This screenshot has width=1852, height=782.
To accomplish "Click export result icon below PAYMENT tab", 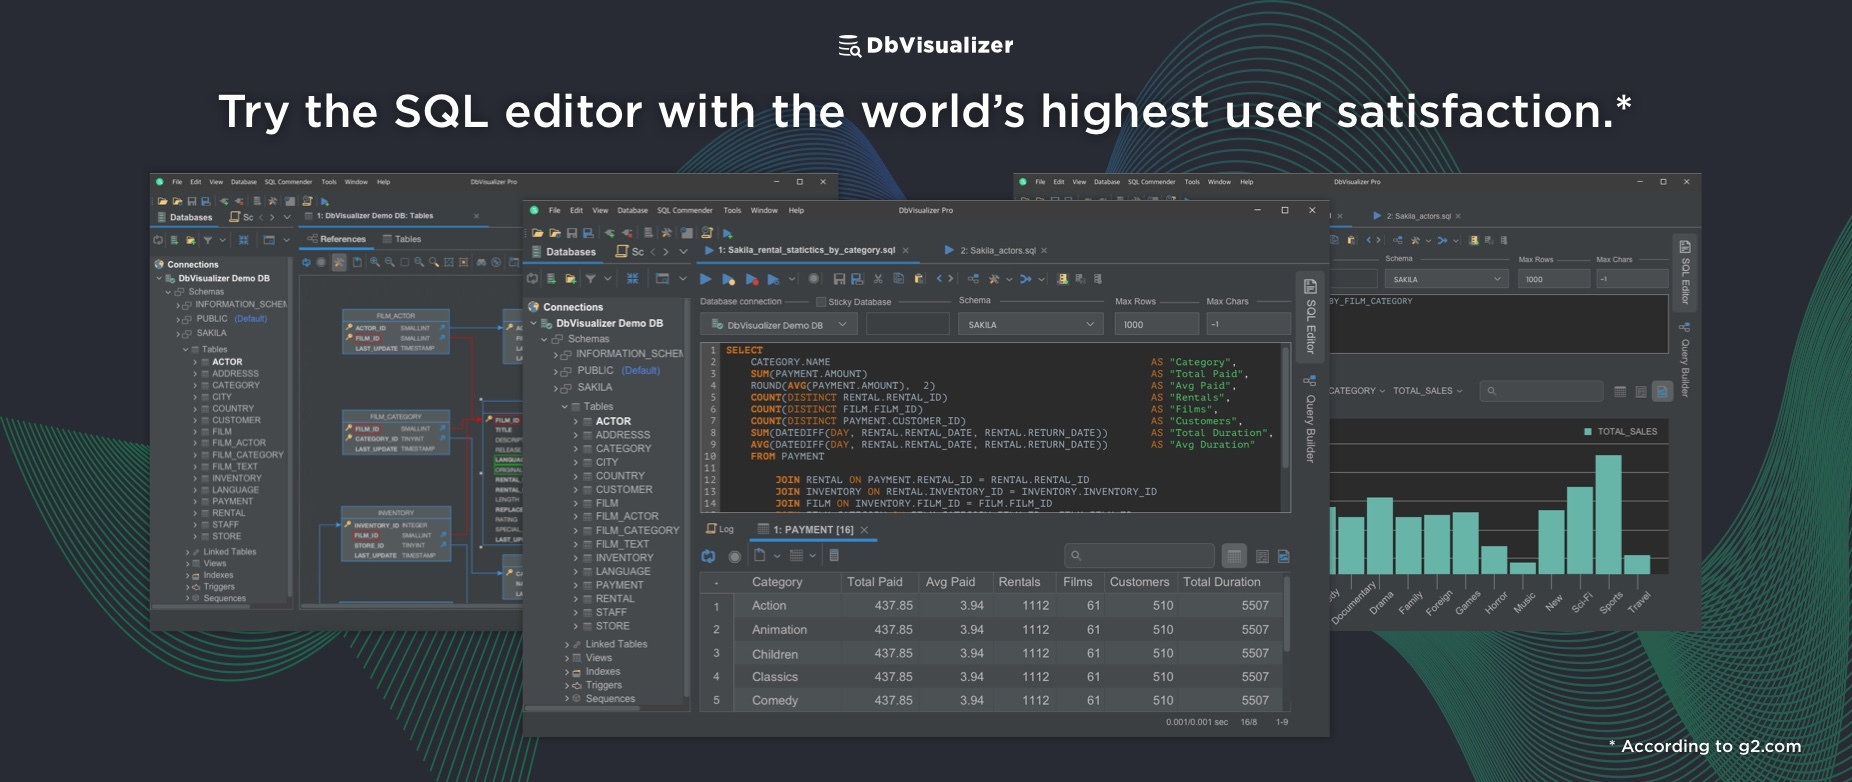I will coord(760,556).
